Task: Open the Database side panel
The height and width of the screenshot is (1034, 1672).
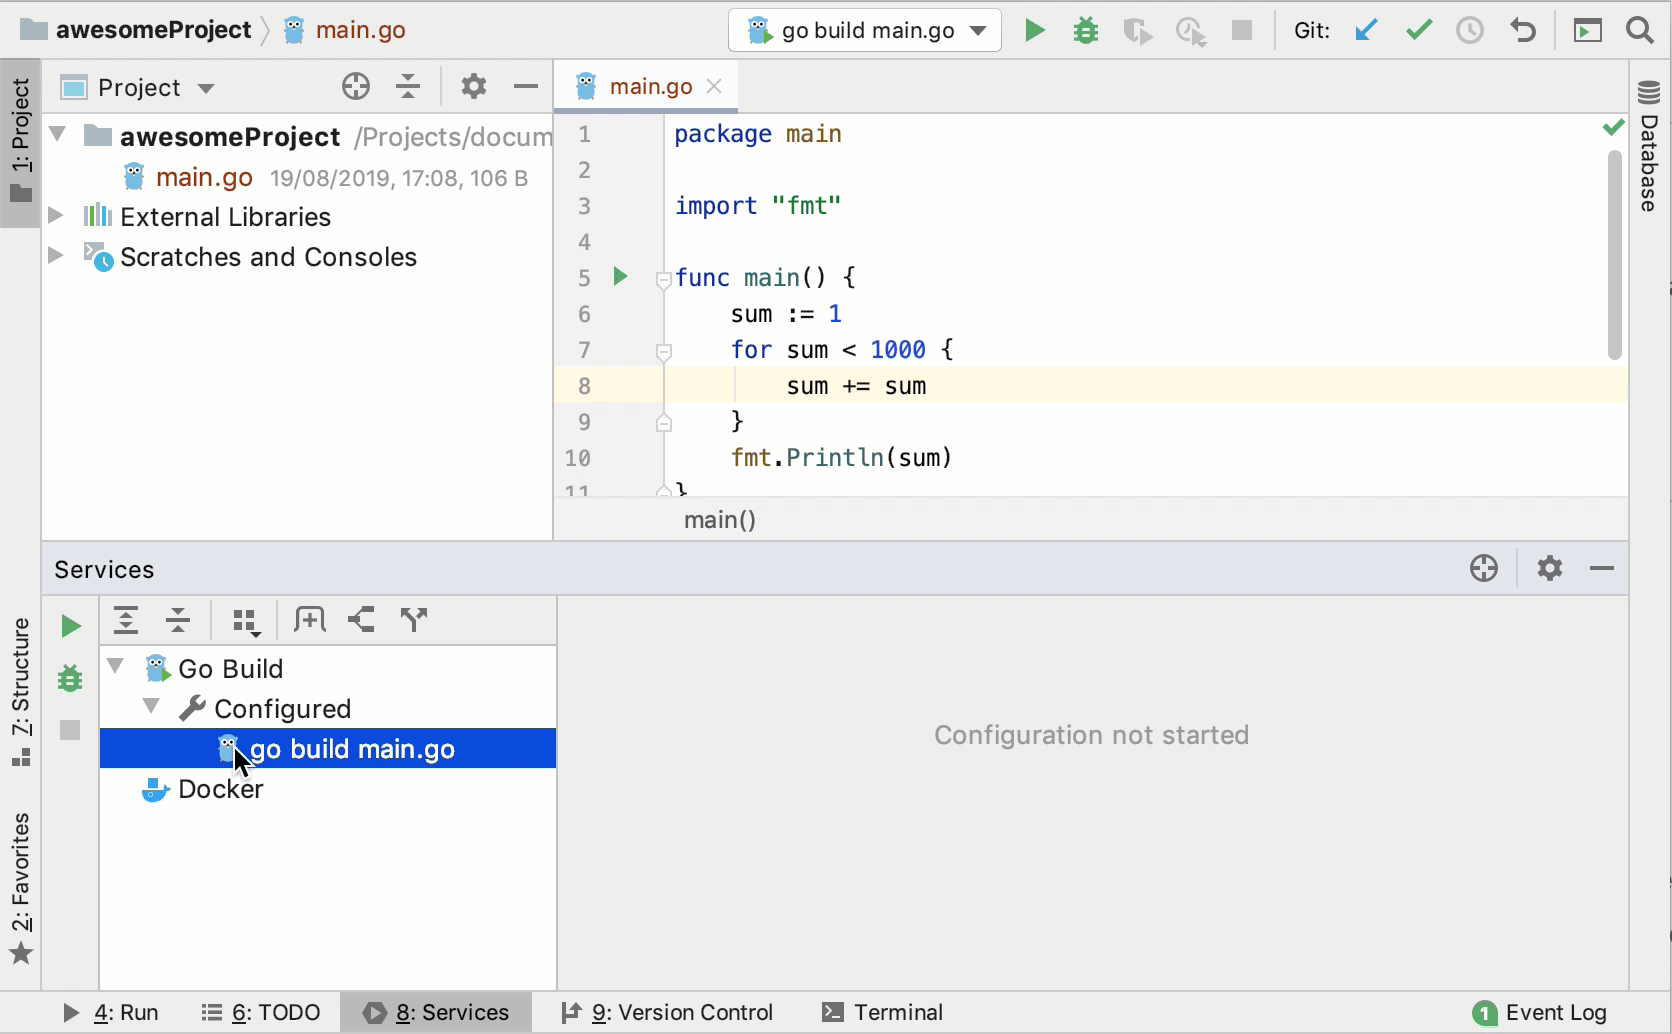Action: click(1650, 147)
